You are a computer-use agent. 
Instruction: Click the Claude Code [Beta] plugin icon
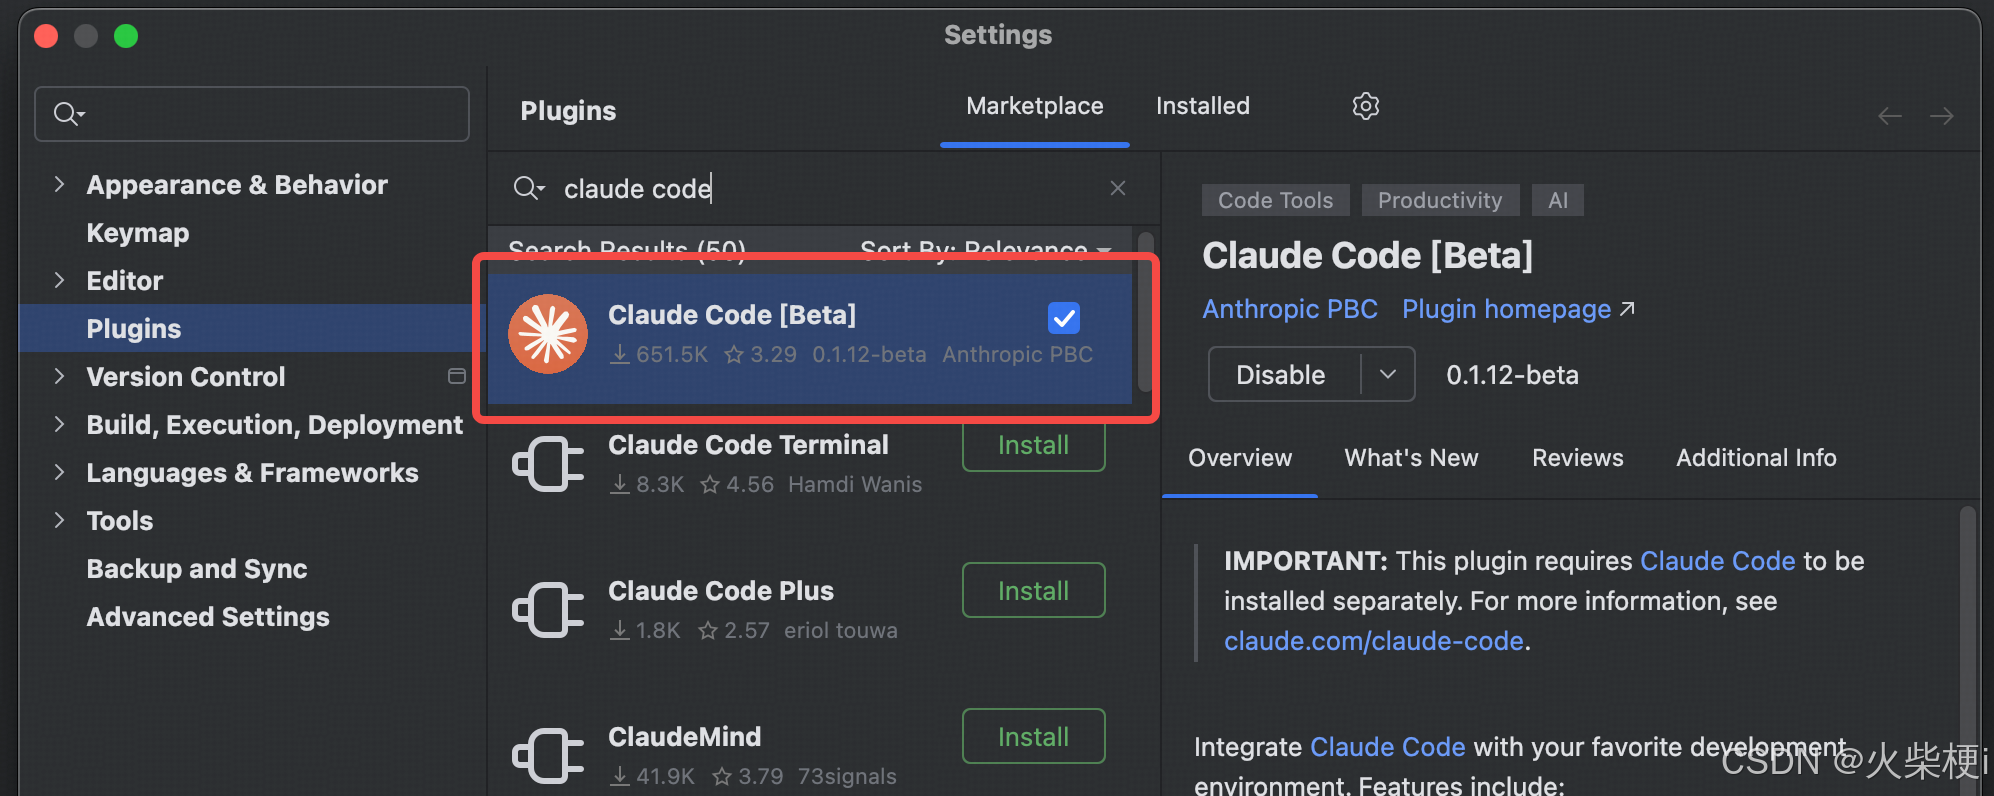click(548, 334)
